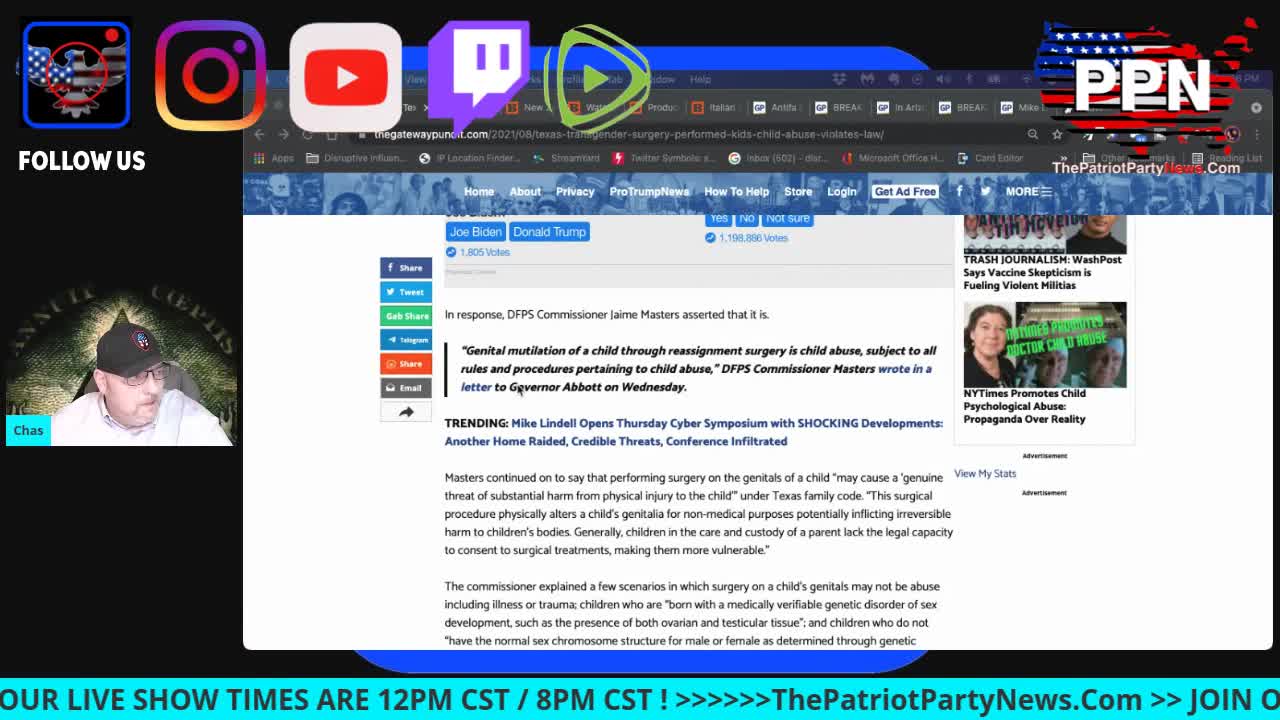
Task: Open the Store nav item
Action: [x=798, y=192]
